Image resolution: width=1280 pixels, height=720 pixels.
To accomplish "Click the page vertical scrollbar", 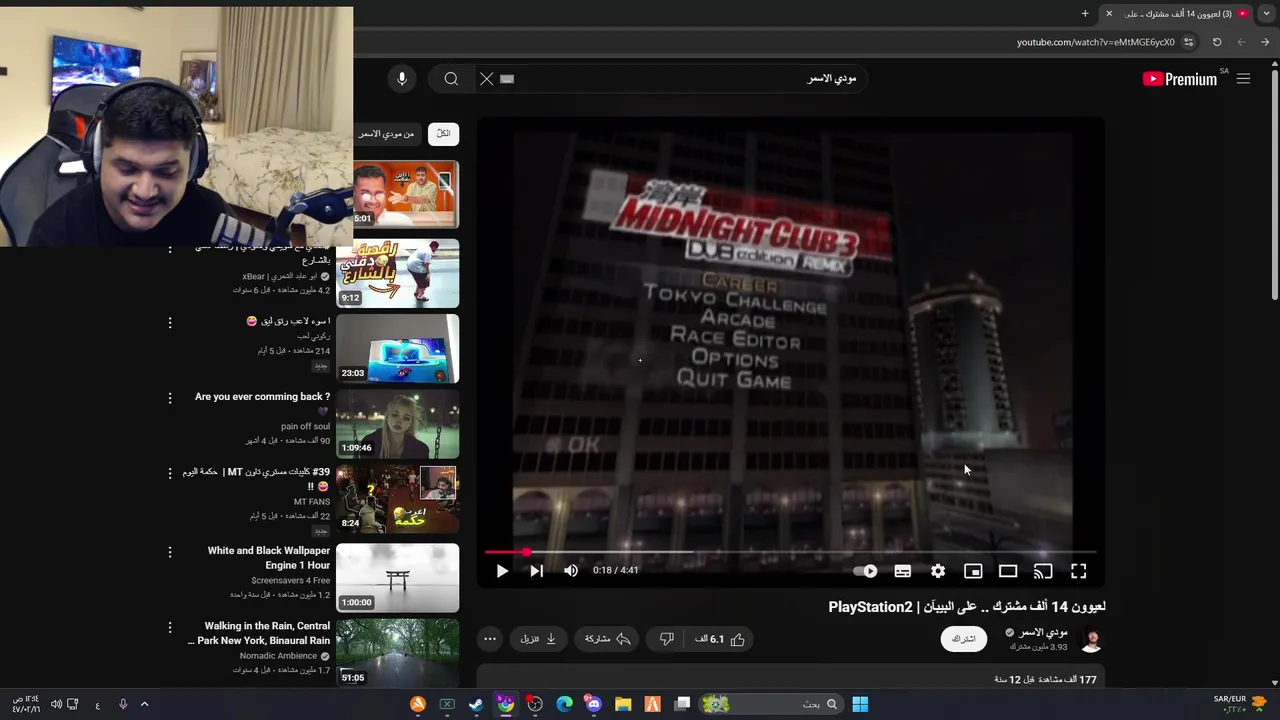I will coord(1274,184).
